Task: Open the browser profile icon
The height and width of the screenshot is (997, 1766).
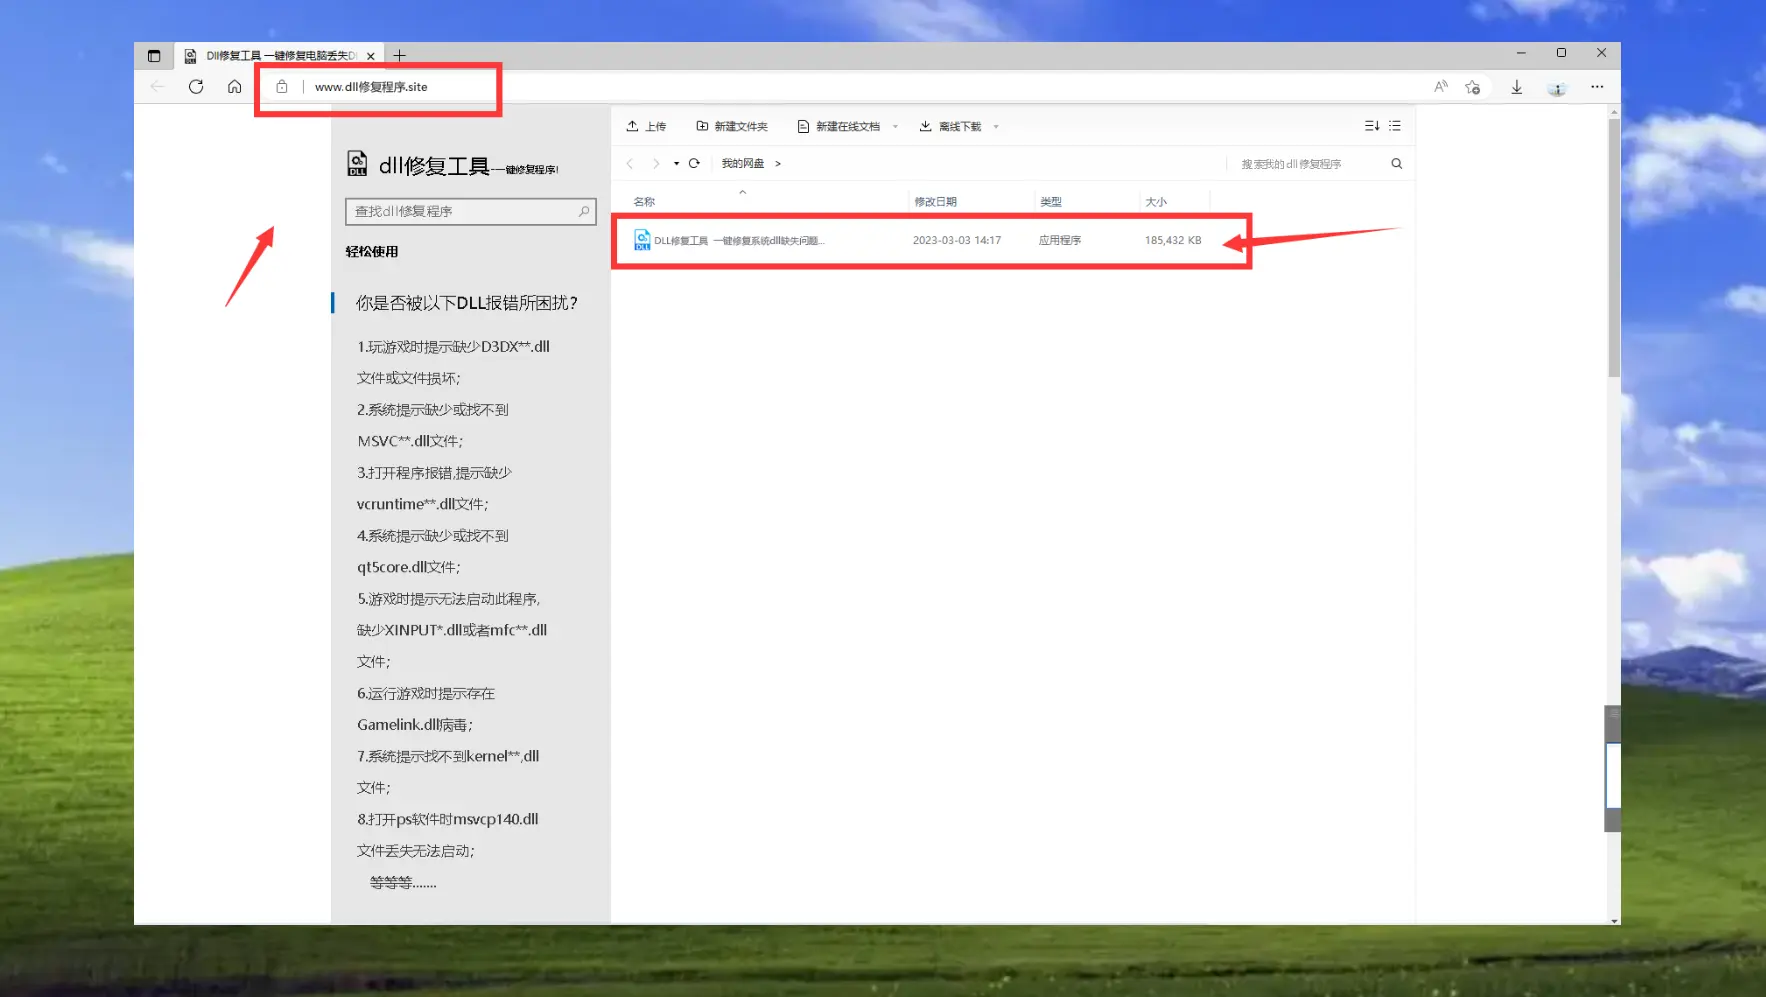Action: (x=1557, y=88)
